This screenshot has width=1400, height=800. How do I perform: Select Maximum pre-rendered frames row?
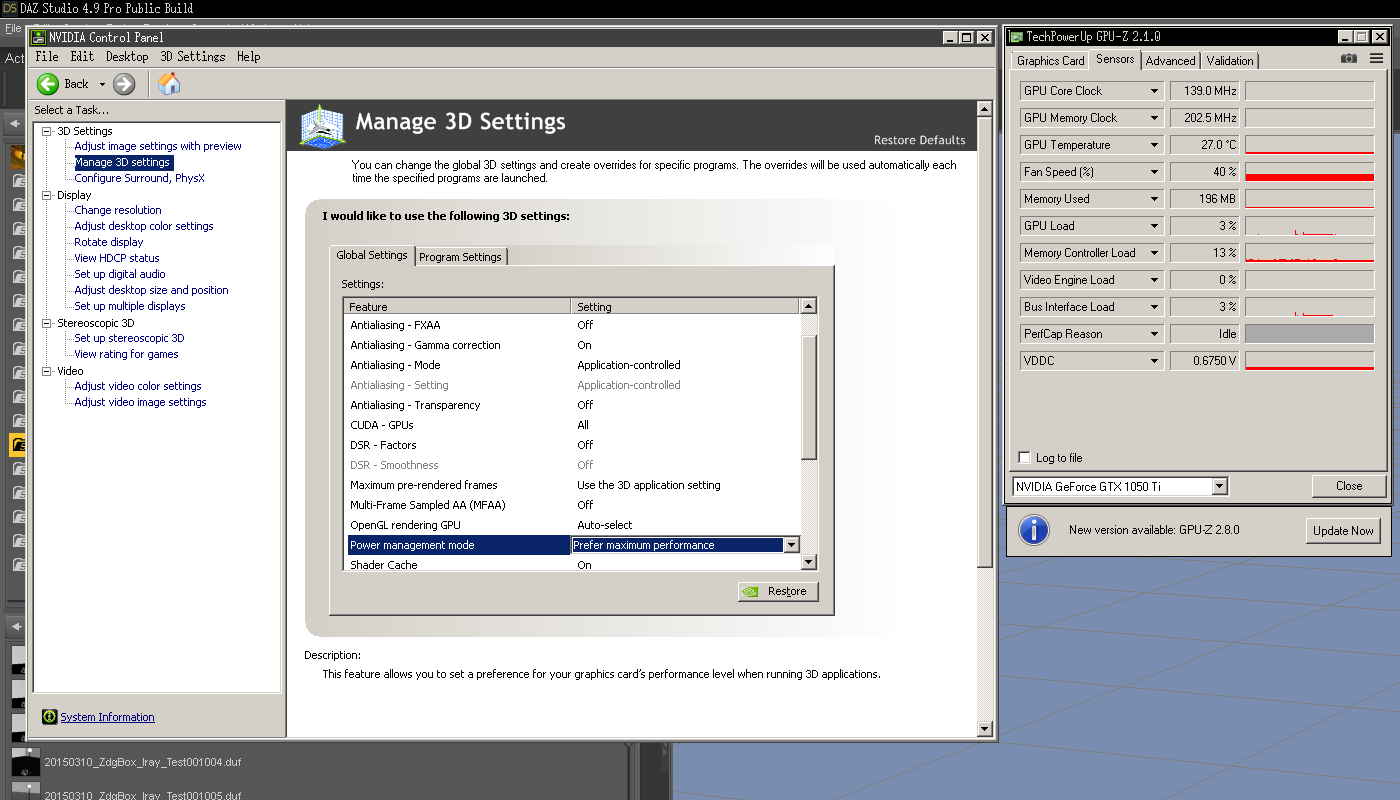(x=573, y=485)
